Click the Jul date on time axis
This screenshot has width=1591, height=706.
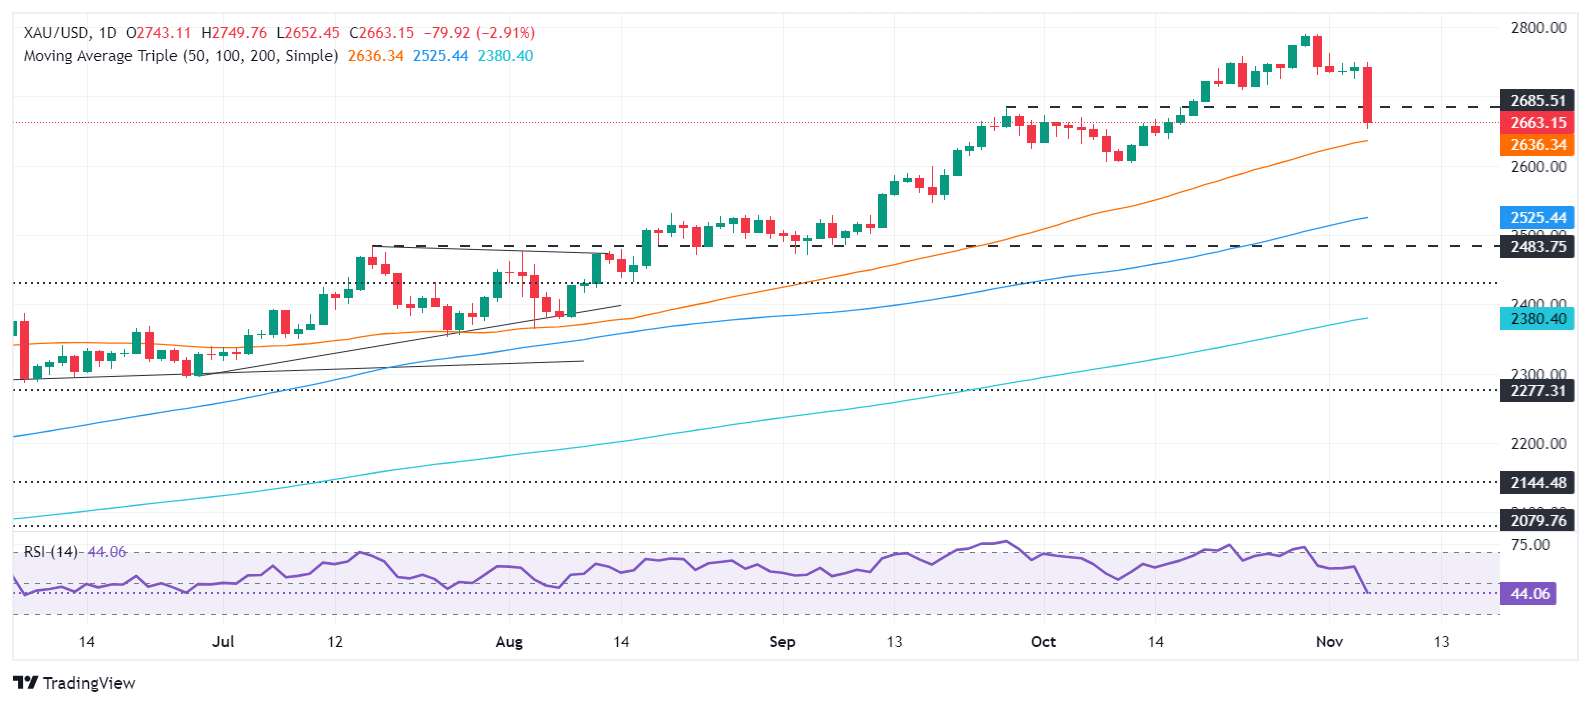click(x=223, y=642)
